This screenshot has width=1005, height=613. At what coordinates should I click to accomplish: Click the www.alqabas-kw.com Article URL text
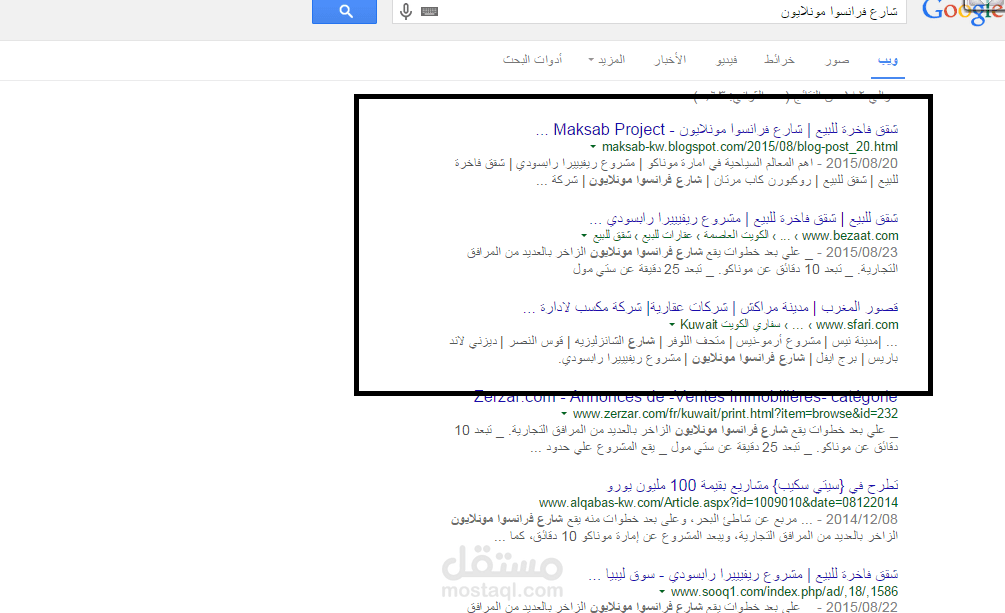718,503
